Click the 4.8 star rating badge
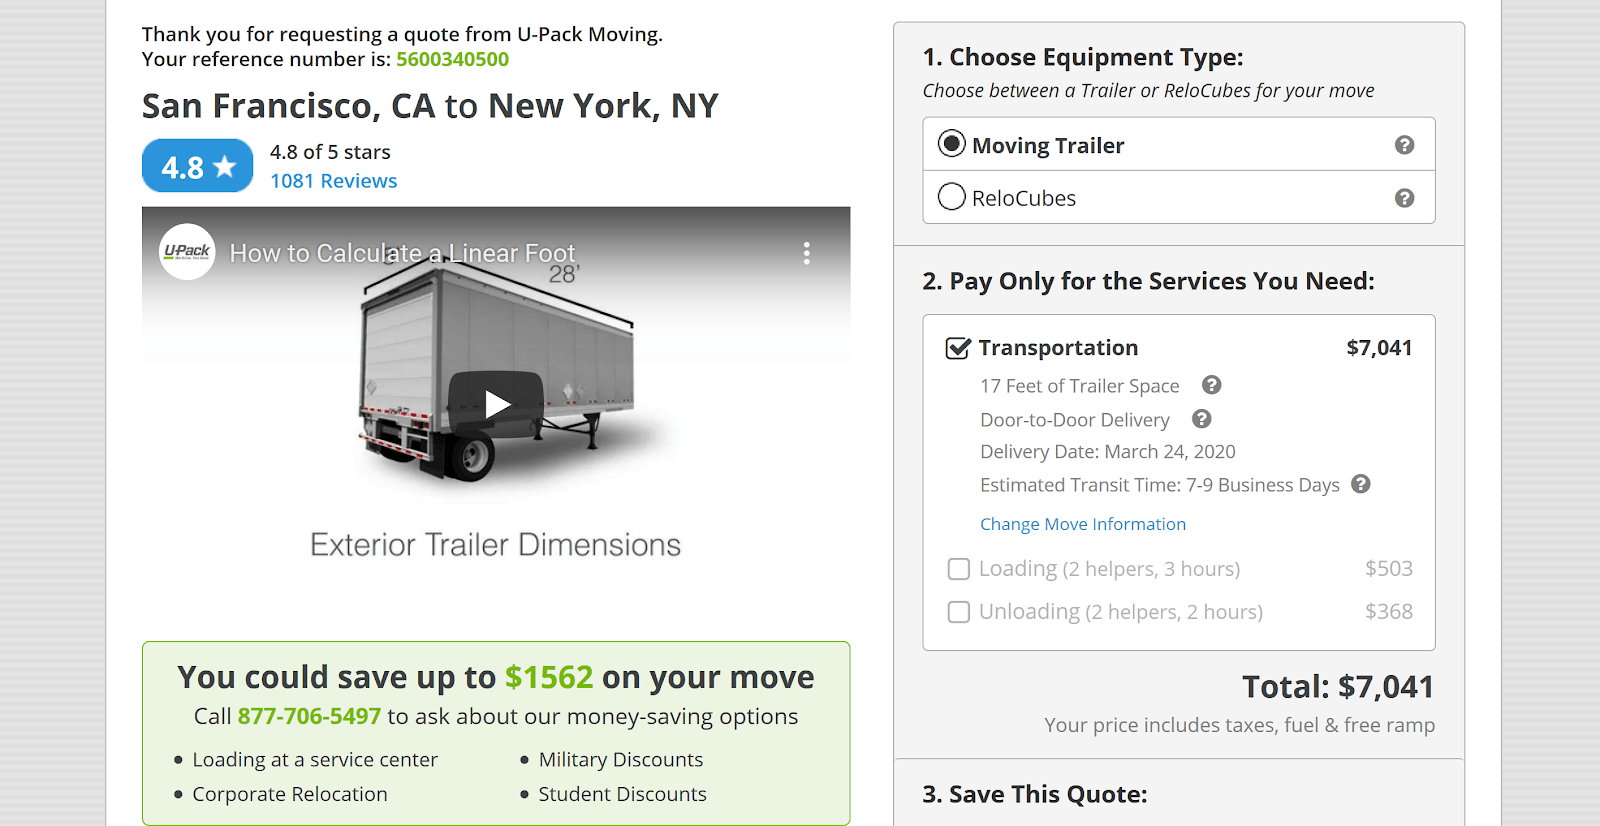1600x826 pixels. click(197, 166)
